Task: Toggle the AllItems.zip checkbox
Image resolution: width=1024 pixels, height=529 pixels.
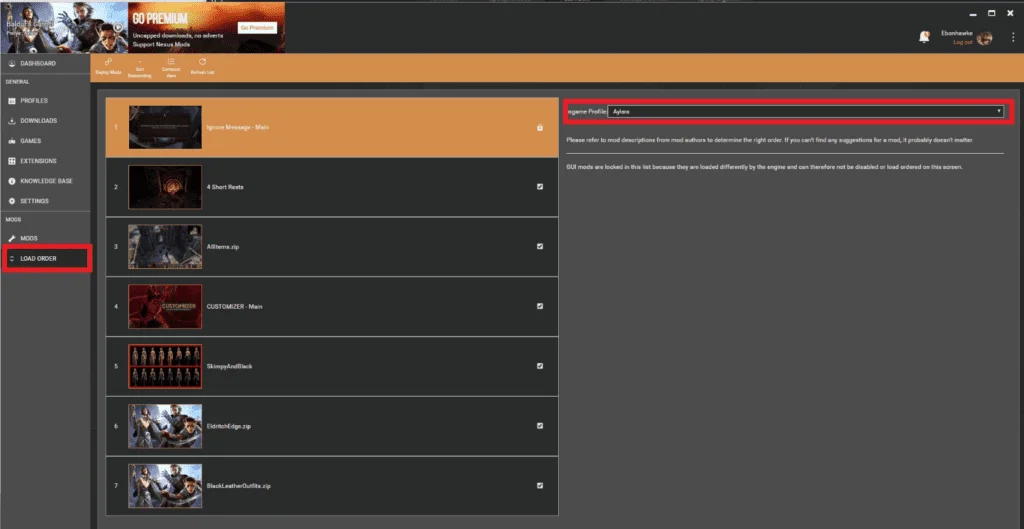Action: (x=540, y=246)
